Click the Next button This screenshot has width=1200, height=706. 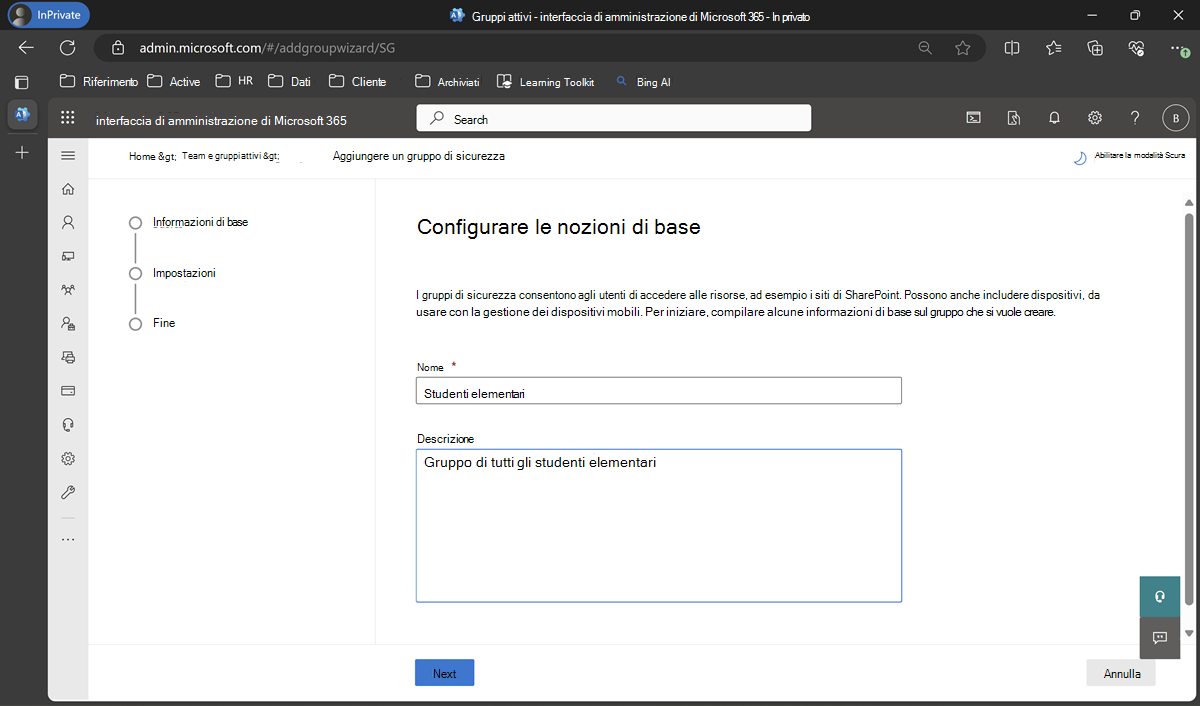[444, 673]
